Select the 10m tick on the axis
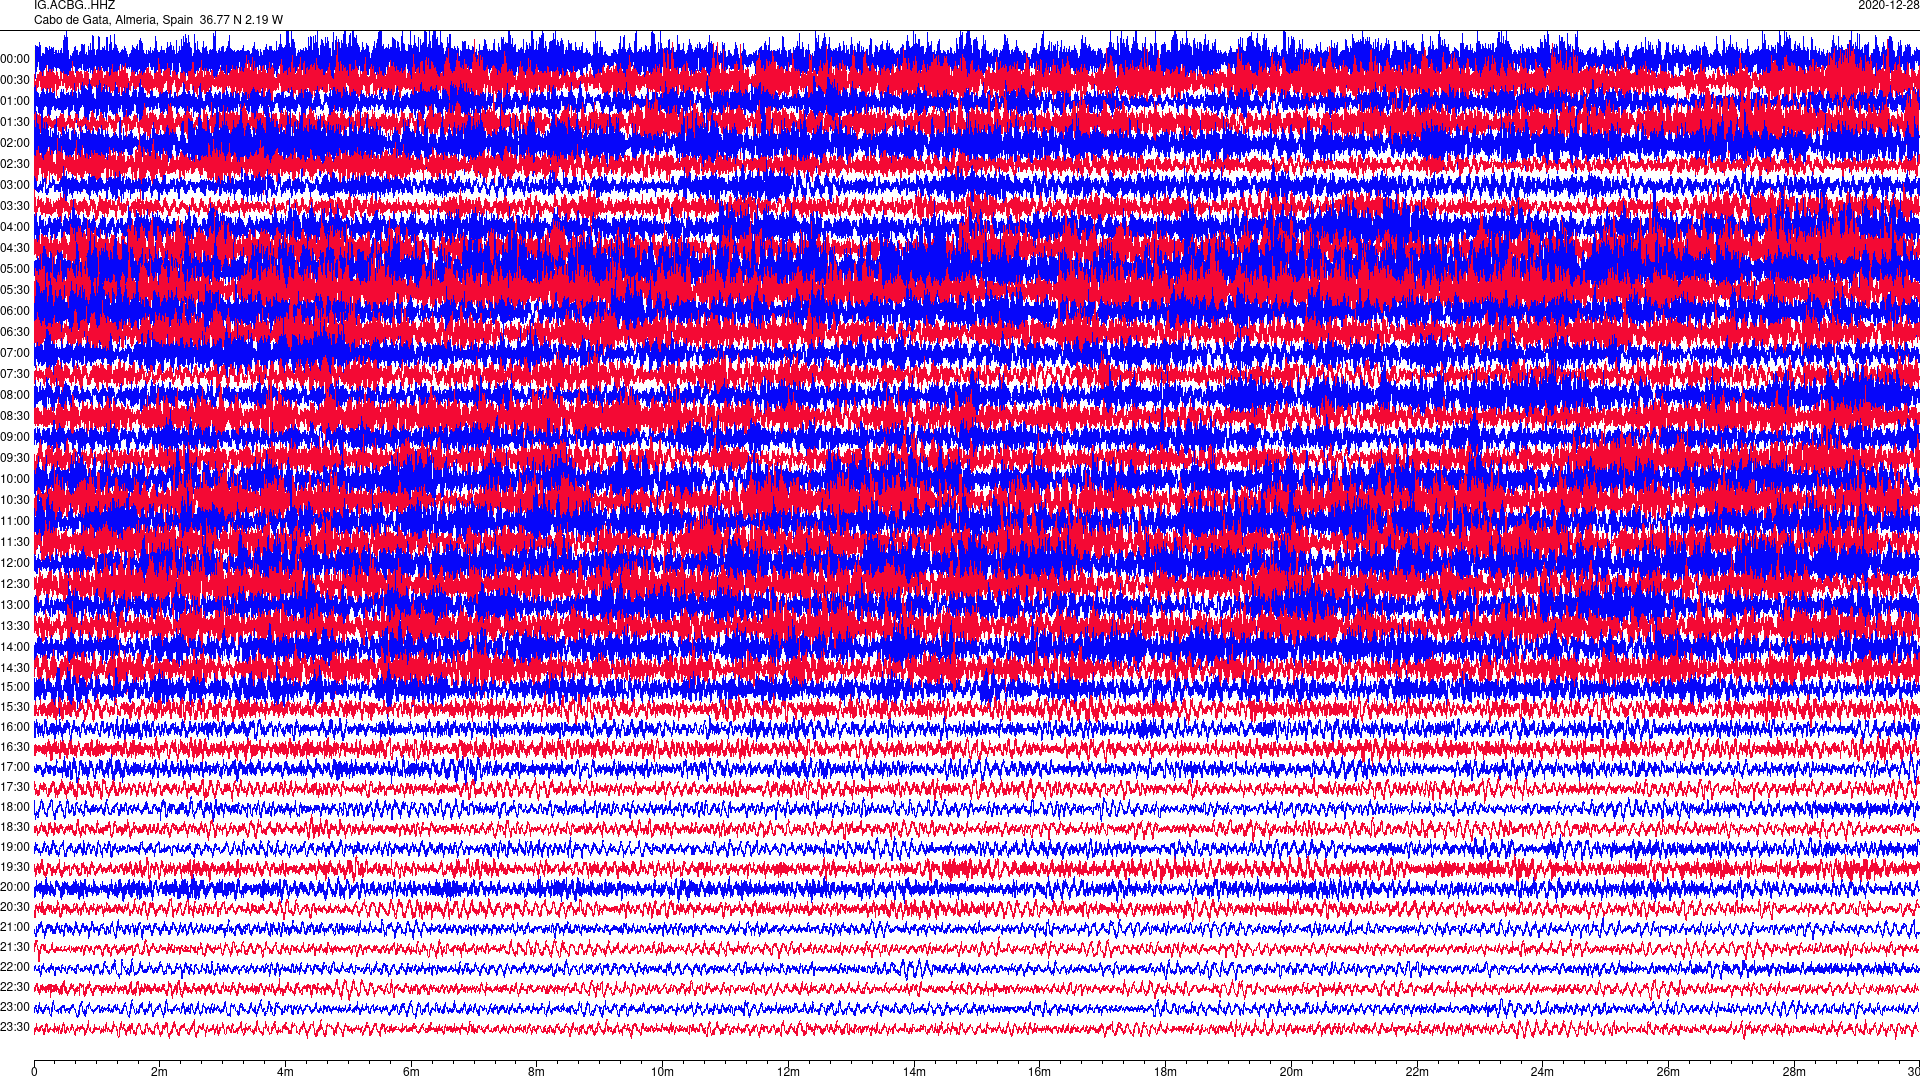 (x=662, y=1072)
